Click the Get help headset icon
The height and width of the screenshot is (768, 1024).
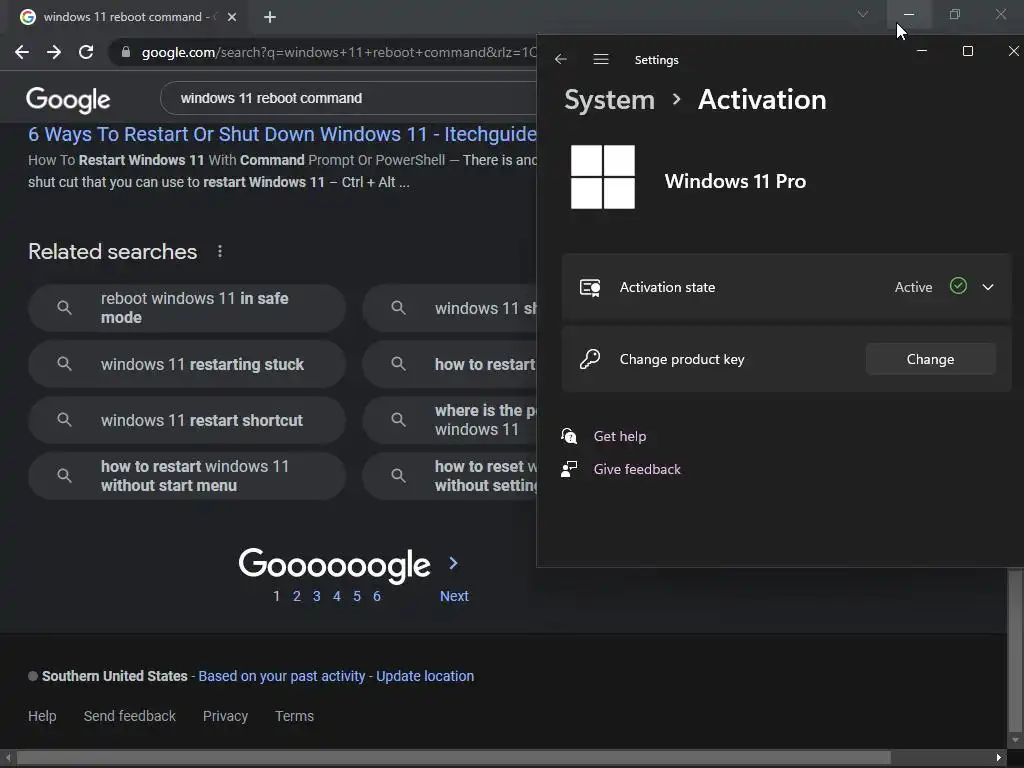coord(569,436)
